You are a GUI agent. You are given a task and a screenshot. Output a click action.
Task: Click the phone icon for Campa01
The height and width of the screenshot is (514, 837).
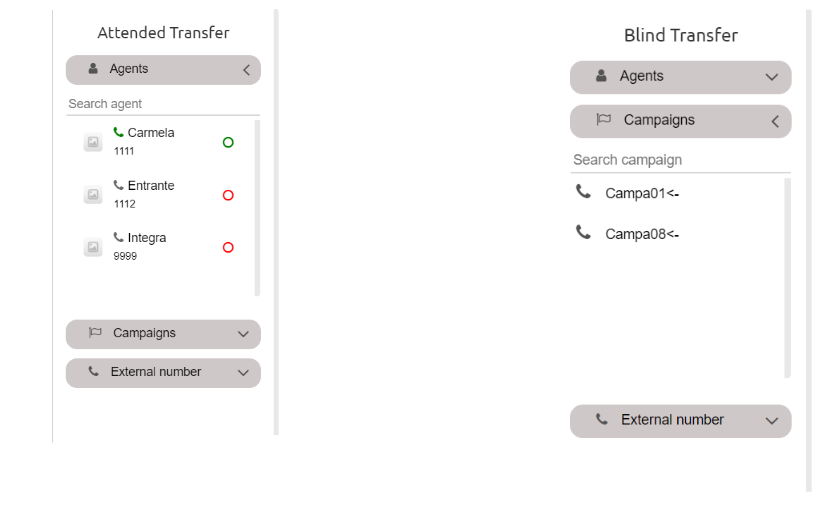584,192
